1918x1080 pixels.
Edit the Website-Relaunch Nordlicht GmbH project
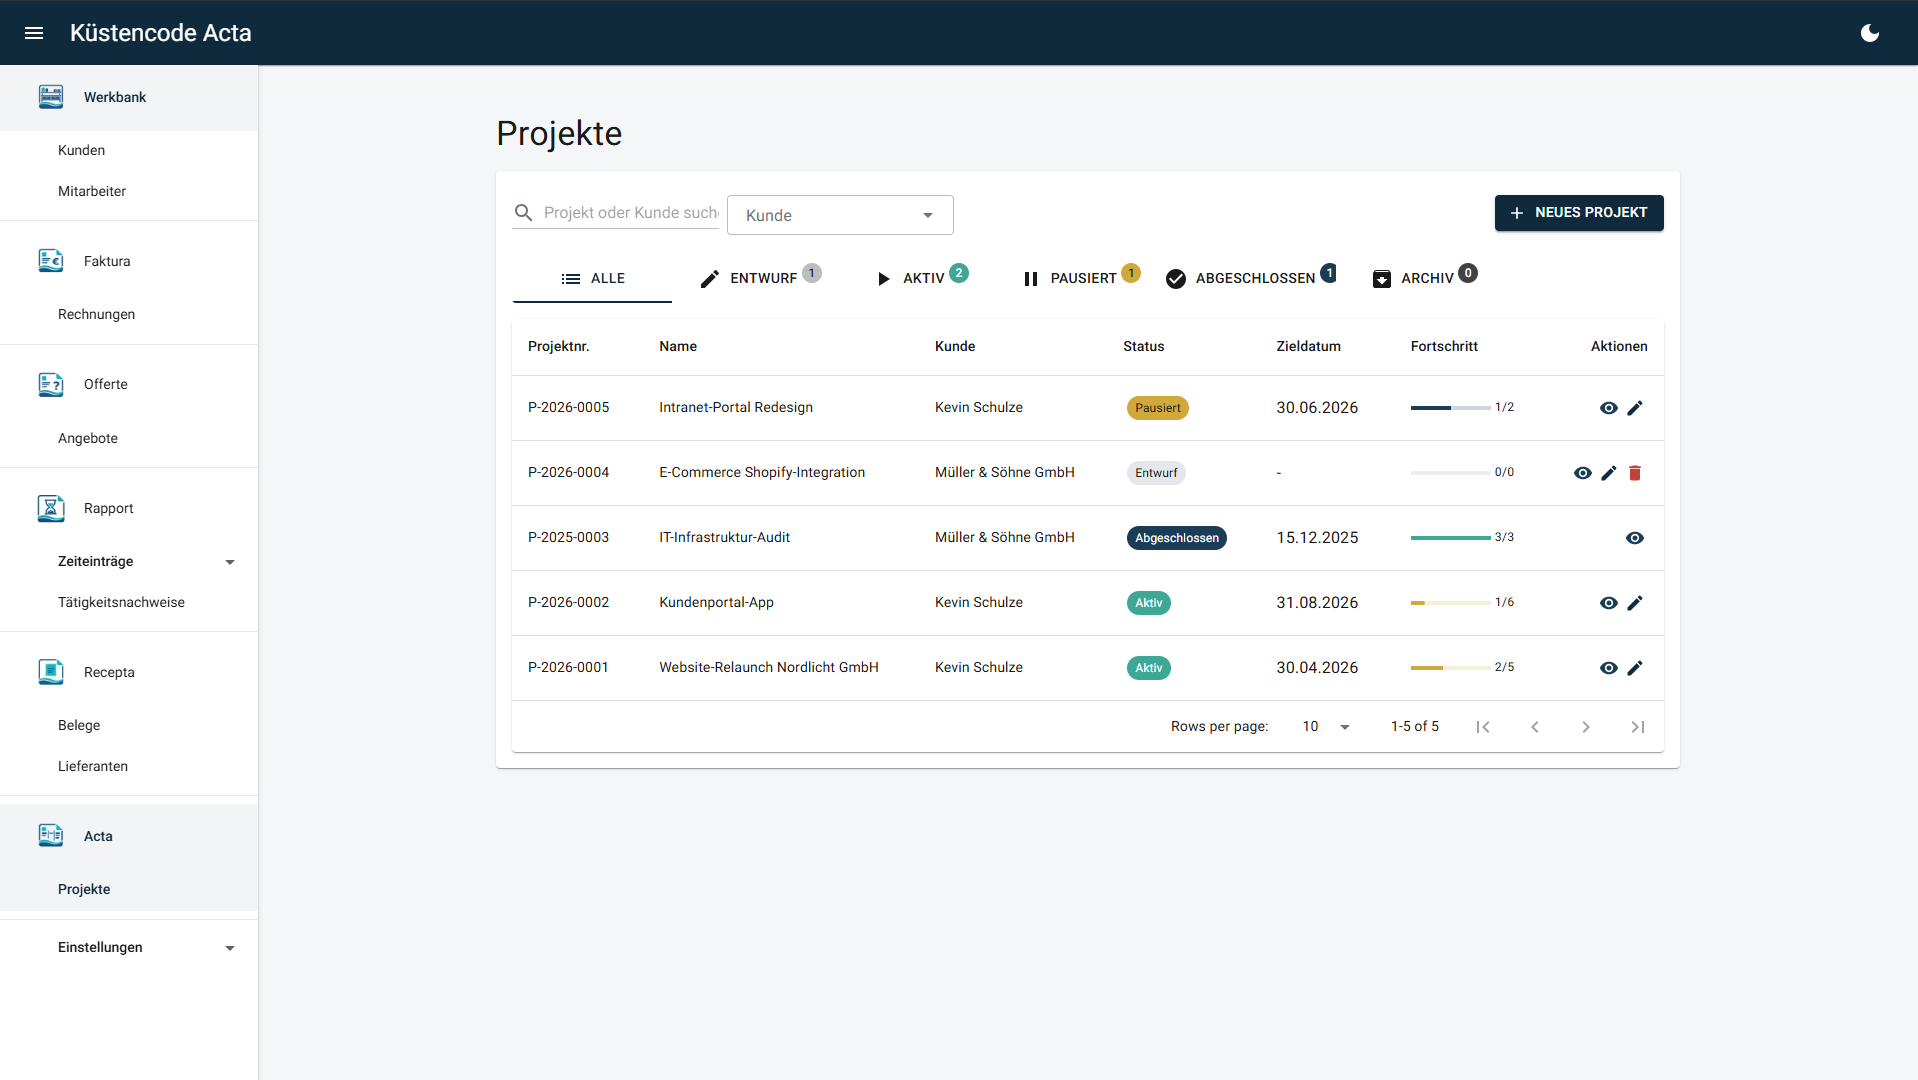coord(1635,668)
